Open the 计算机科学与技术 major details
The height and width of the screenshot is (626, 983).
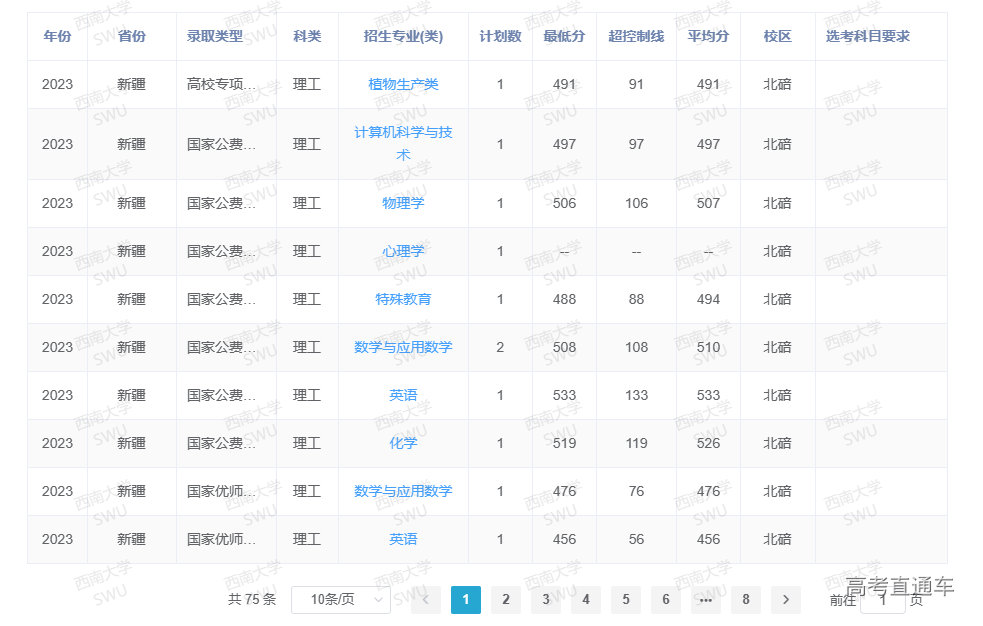[403, 144]
